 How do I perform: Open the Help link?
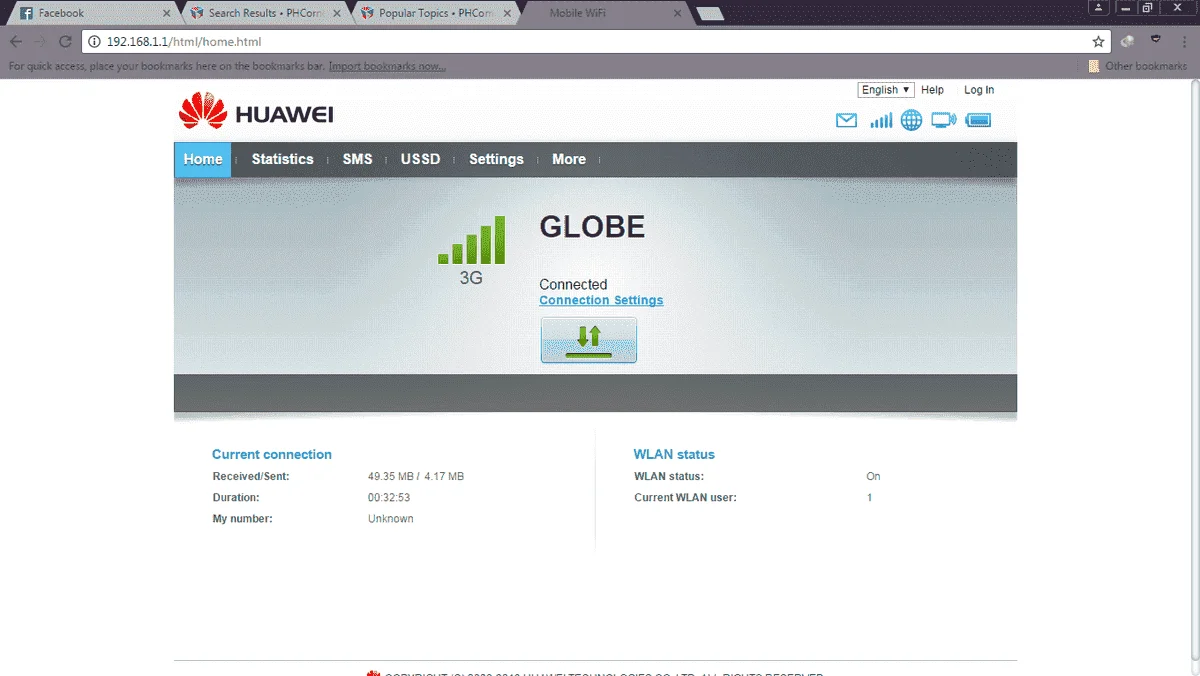tap(932, 90)
